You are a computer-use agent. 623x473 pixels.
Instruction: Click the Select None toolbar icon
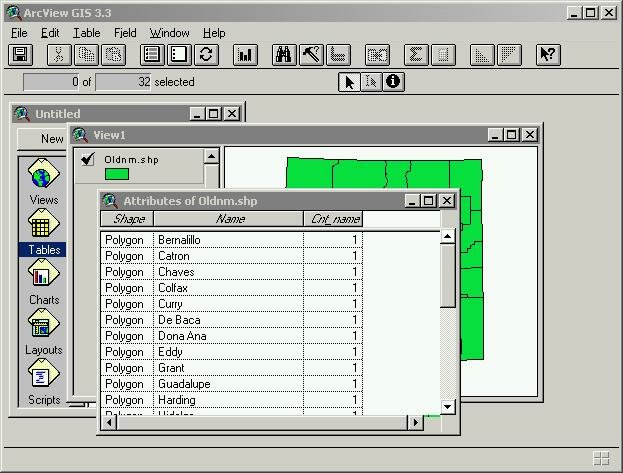(x=179, y=54)
